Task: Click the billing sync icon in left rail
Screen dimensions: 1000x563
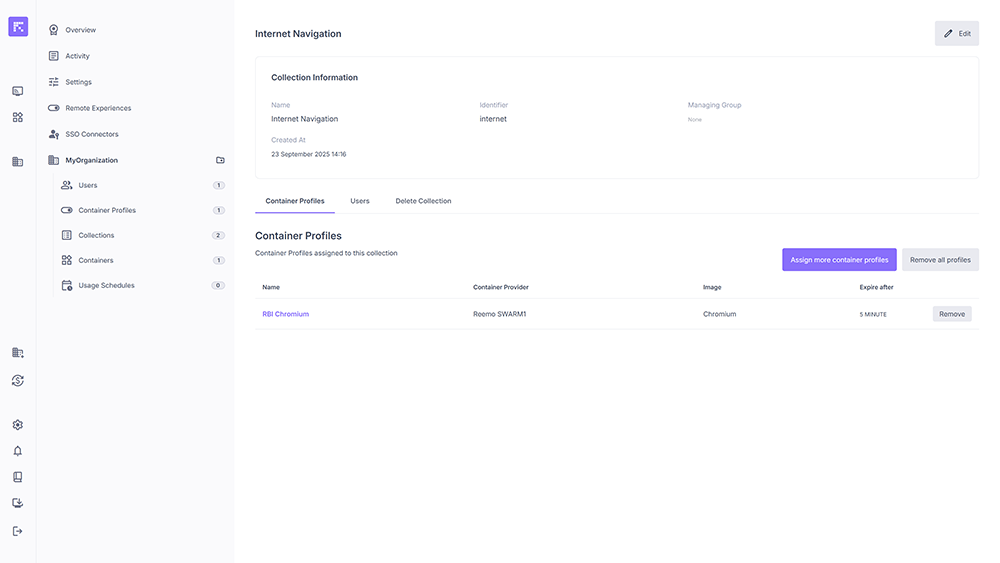Action: [17, 380]
